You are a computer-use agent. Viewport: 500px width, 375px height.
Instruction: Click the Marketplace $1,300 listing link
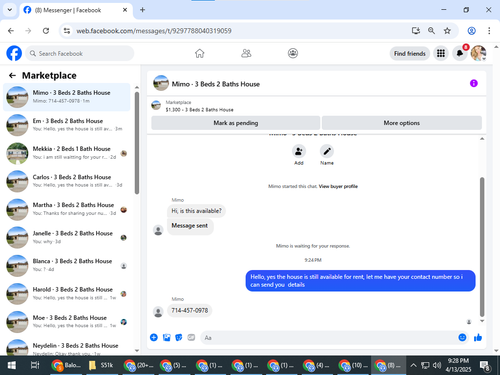199,110
